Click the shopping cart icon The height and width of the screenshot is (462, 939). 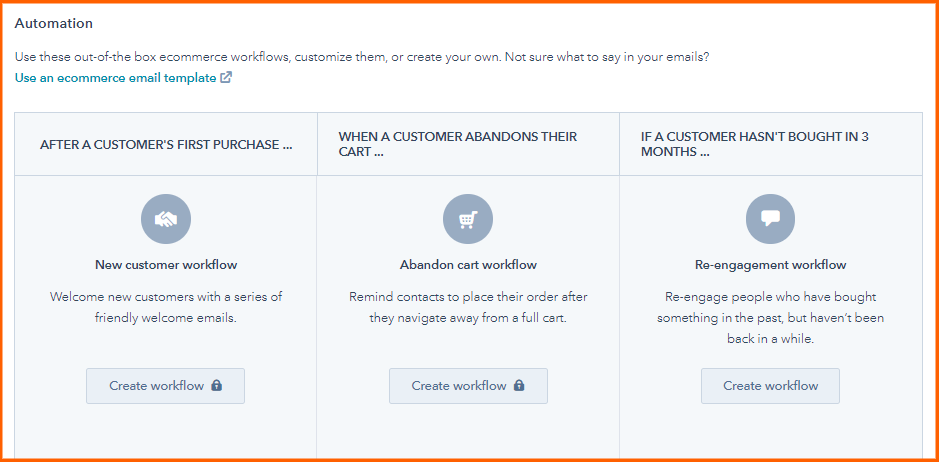tap(467, 218)
